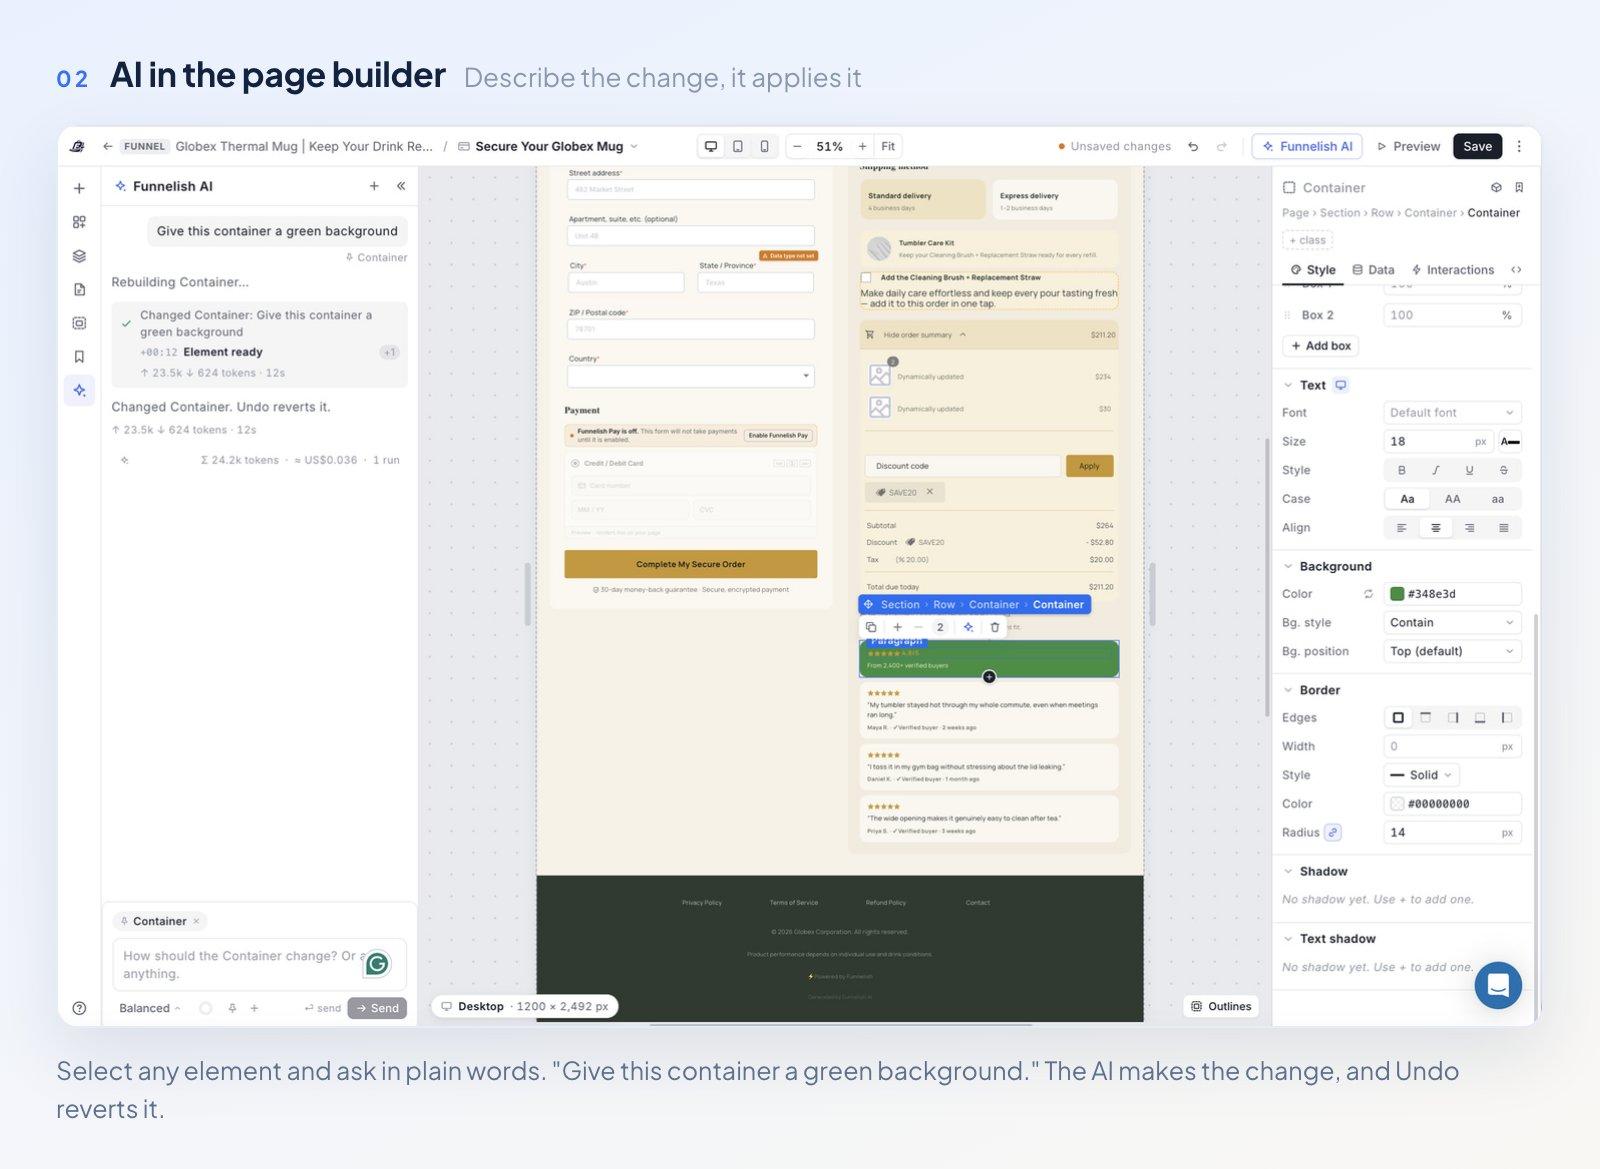Screen dimensions: 1600x1169
Task: Open the bookmark icon in left sidebar
Action: click(79, 356)
